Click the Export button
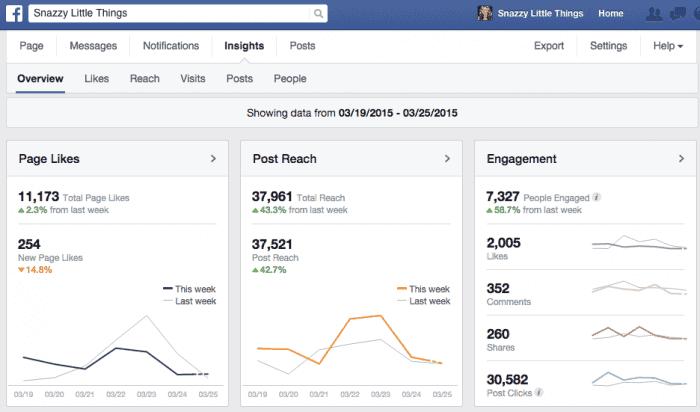 (x=549, y=46)
